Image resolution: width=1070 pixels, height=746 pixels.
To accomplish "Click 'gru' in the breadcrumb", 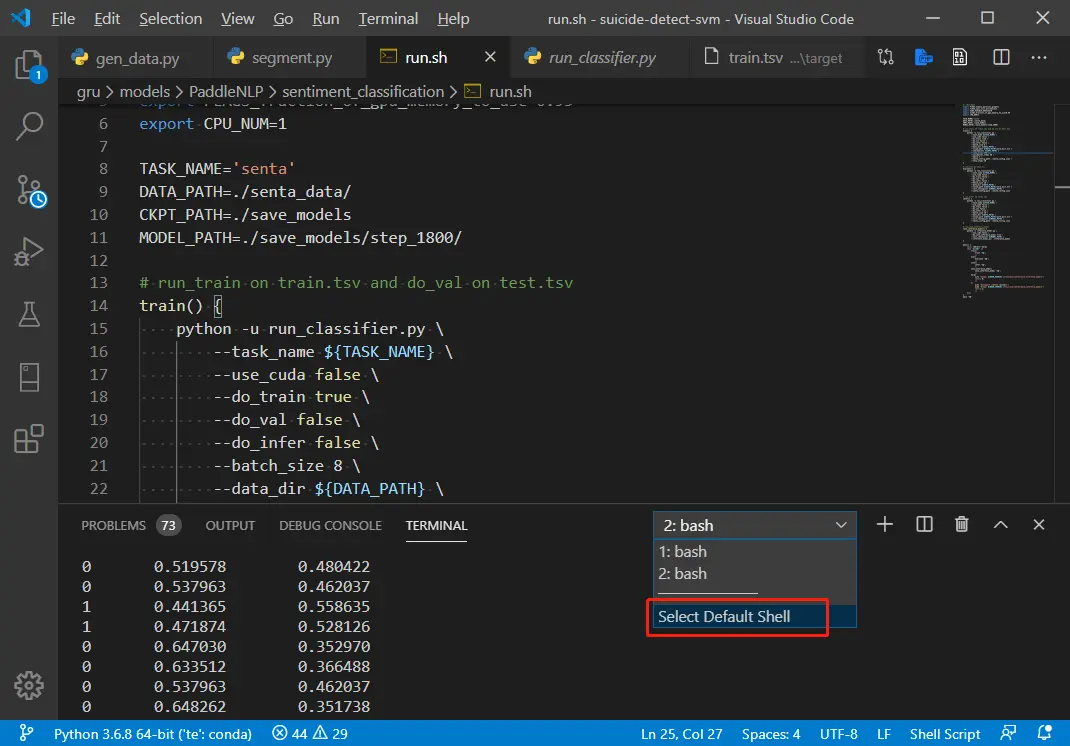I will click(88, 91).
